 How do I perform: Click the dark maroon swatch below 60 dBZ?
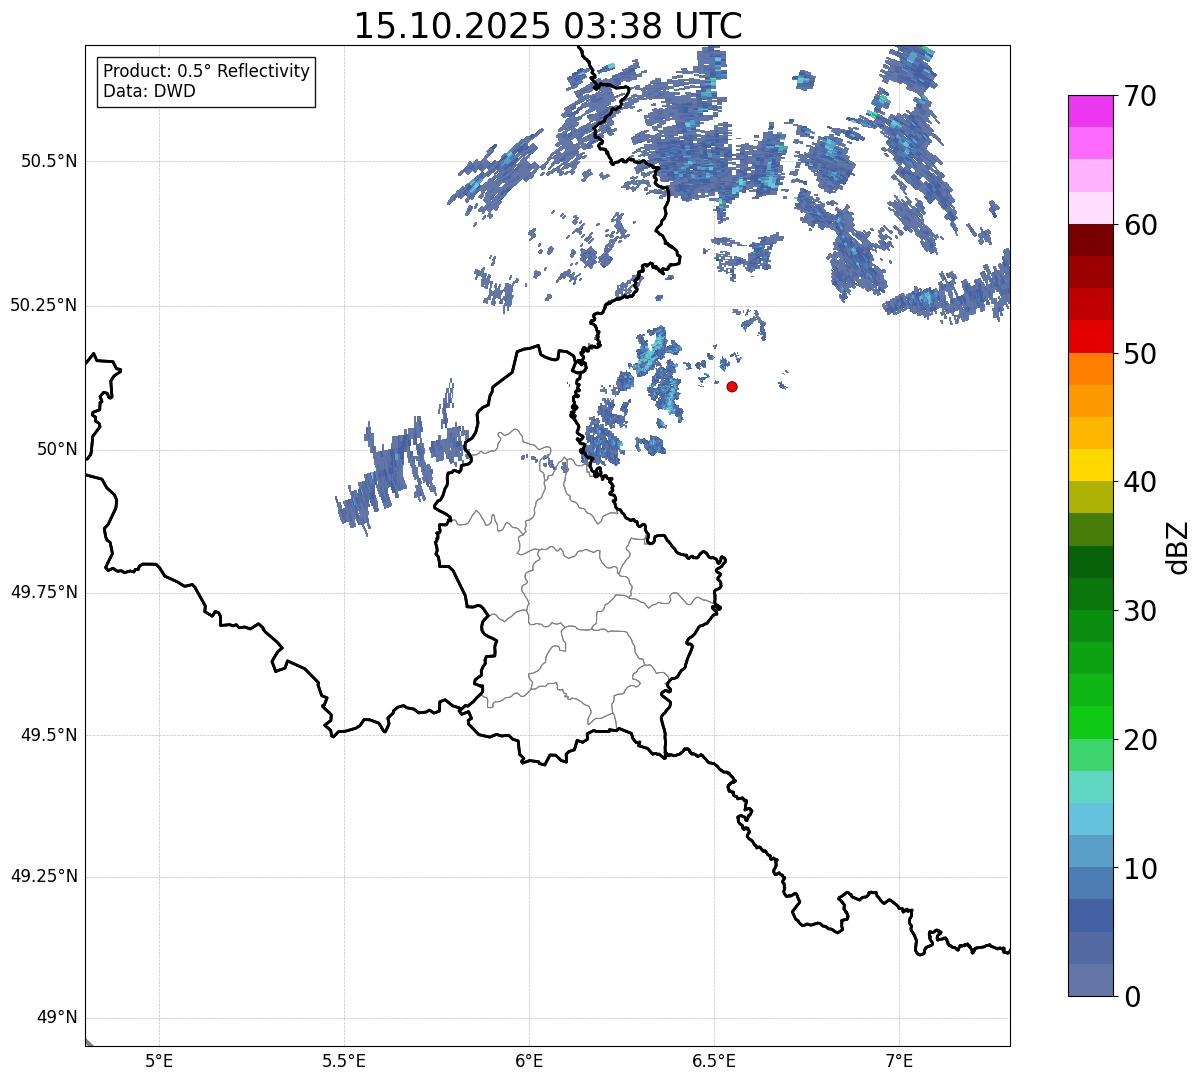(1090, 240)
